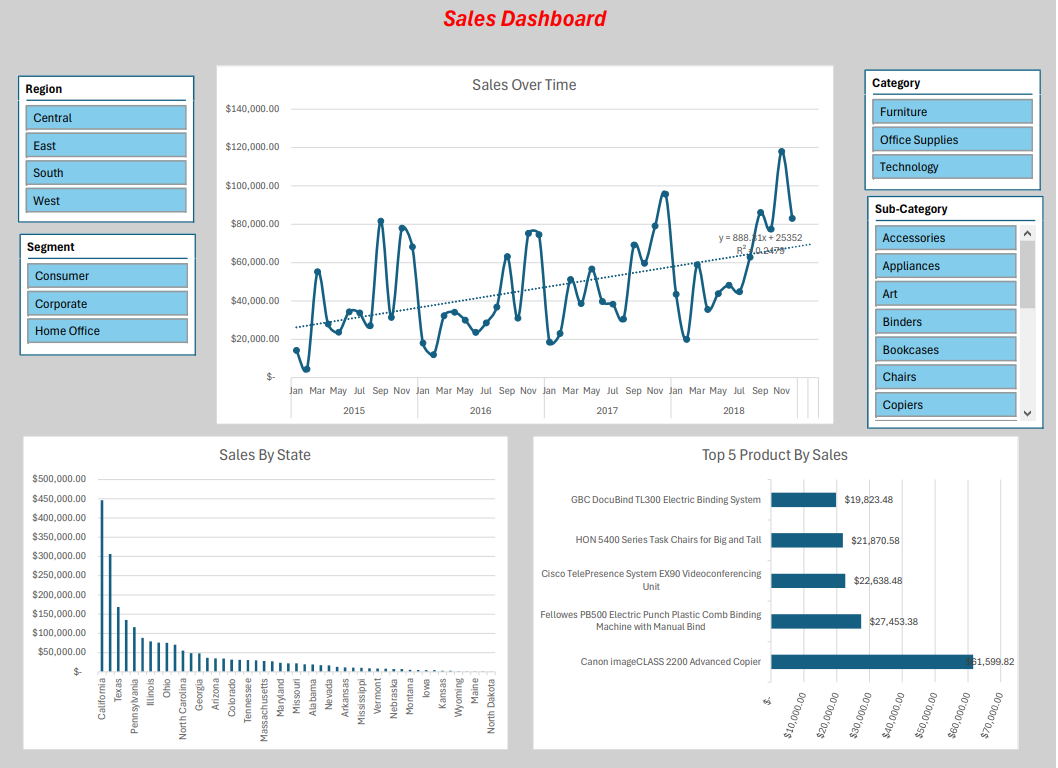The image size is (1058, 768).
Task: Choose Copiers in the Sub-Category slicer
Action: pyautogui.click(x=945, y=405)
